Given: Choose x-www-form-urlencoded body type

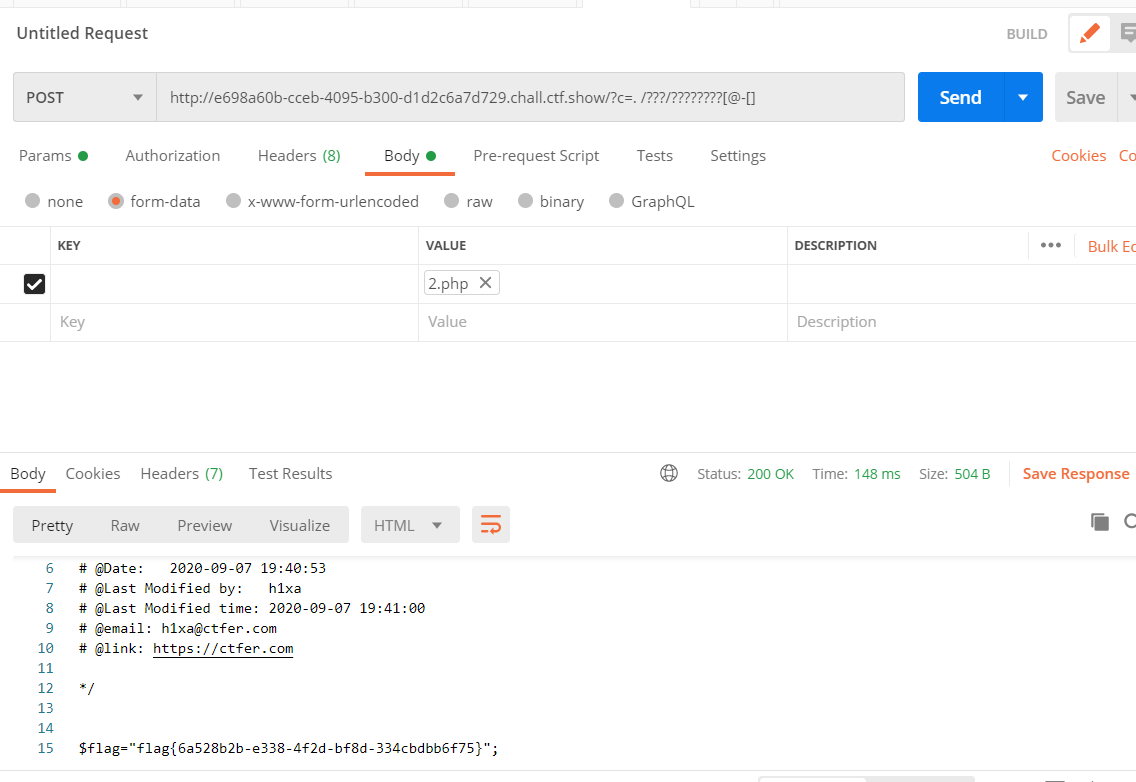Looking at the screenshot, I should tap(233, 201).
